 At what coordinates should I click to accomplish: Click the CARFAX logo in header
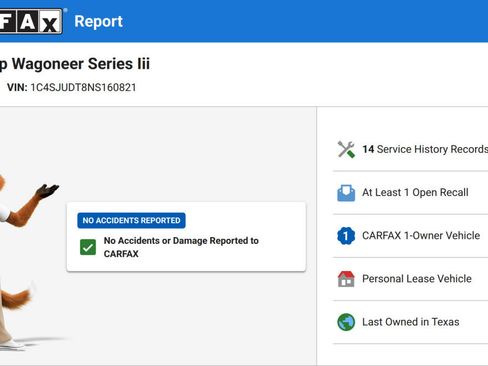pos(31,21)
